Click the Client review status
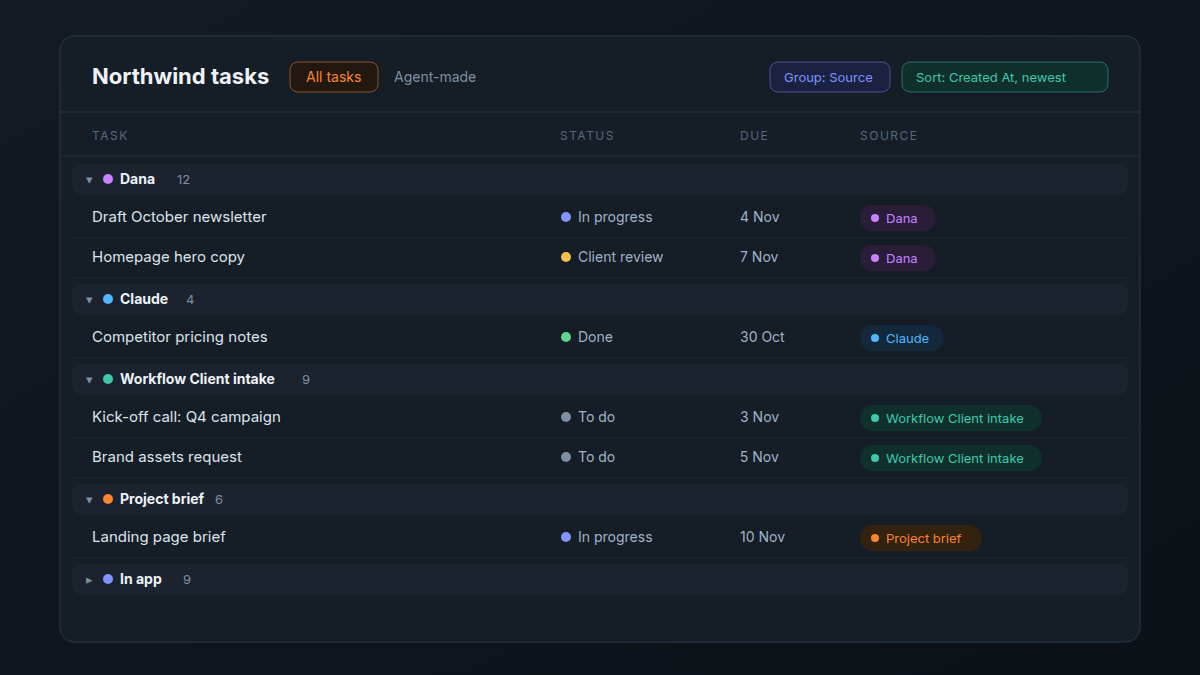Screen dimensions: 1200x675 click(x=612, y=257)
